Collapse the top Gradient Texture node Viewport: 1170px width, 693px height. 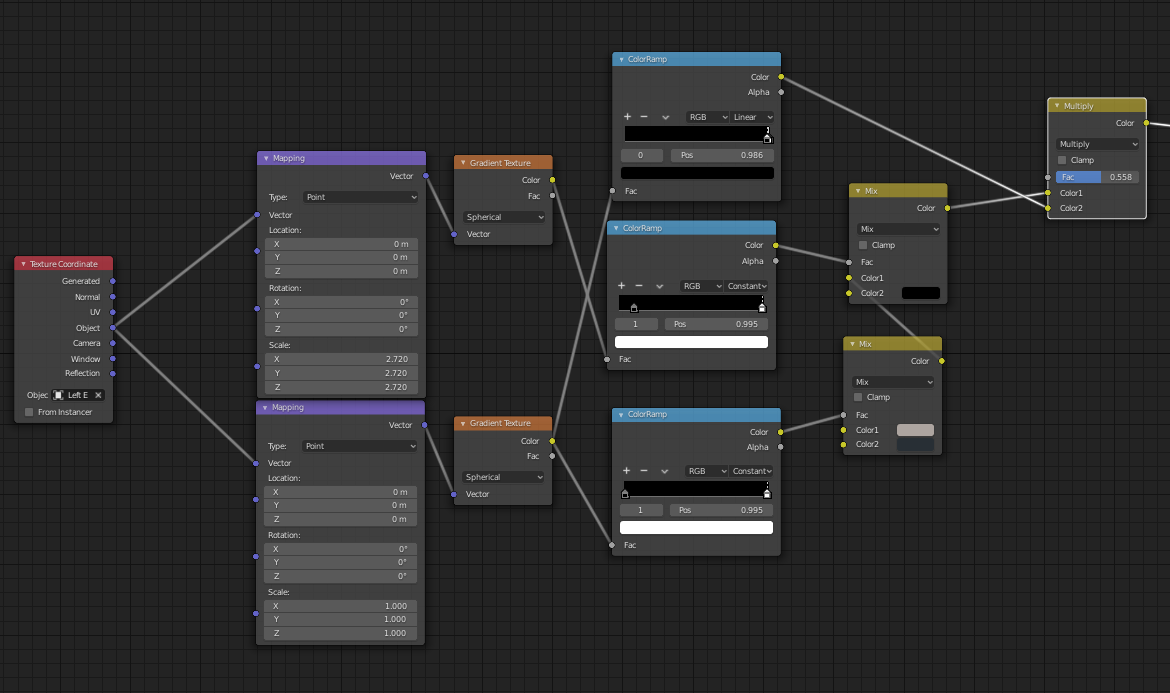[x=463, y=163]
